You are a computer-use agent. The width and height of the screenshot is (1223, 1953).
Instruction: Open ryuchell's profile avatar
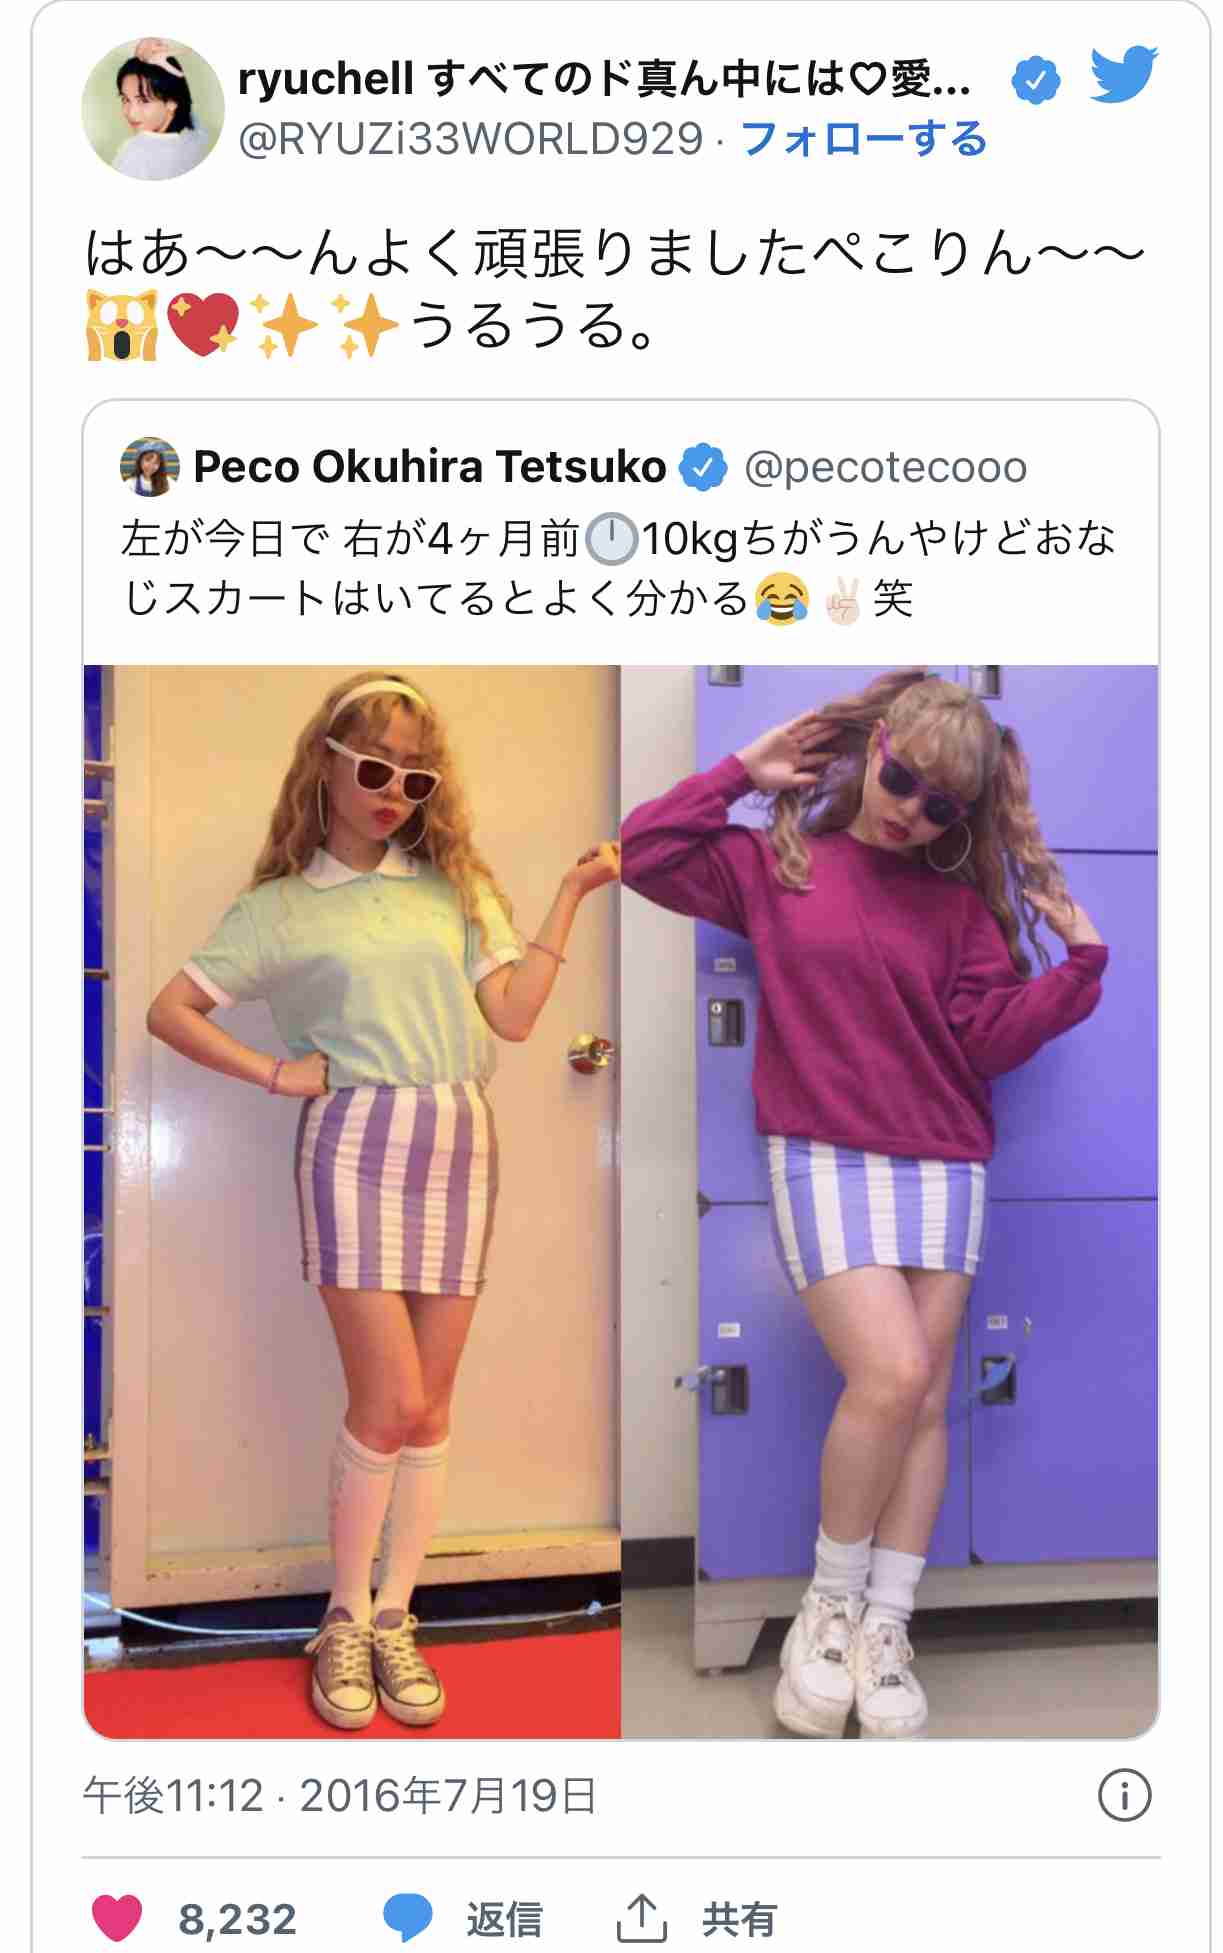(x=153, y=108)
